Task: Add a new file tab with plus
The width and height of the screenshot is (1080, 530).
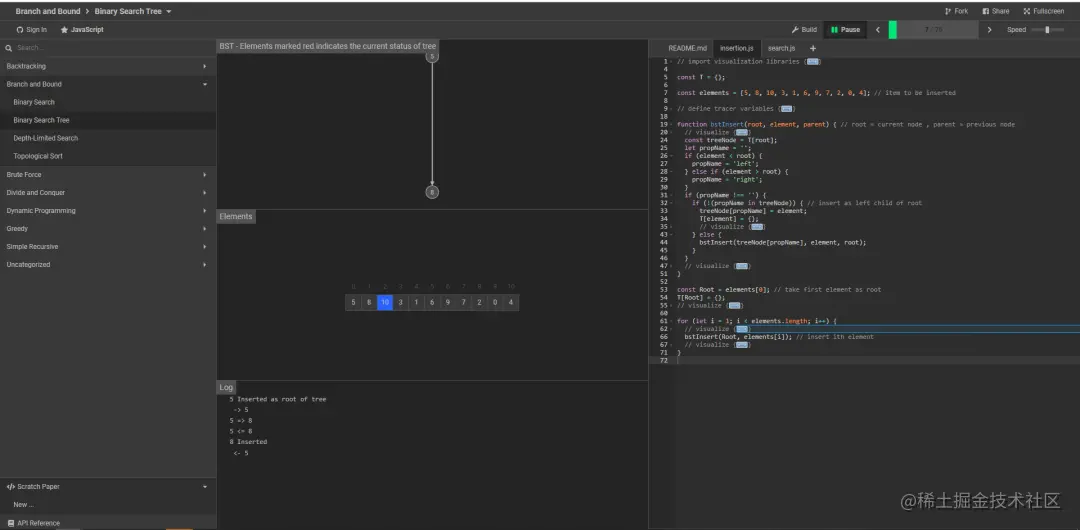Action: click(x=813, y=48)
